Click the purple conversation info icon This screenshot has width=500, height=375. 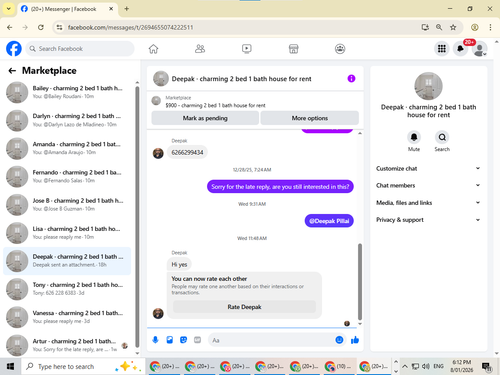[351, 79]
